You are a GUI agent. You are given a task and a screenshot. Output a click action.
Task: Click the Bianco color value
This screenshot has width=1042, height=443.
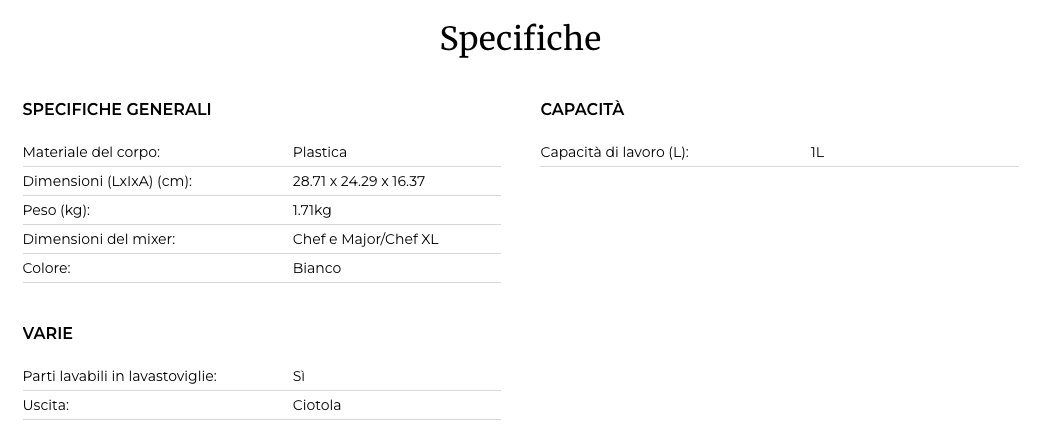[317, 269]
